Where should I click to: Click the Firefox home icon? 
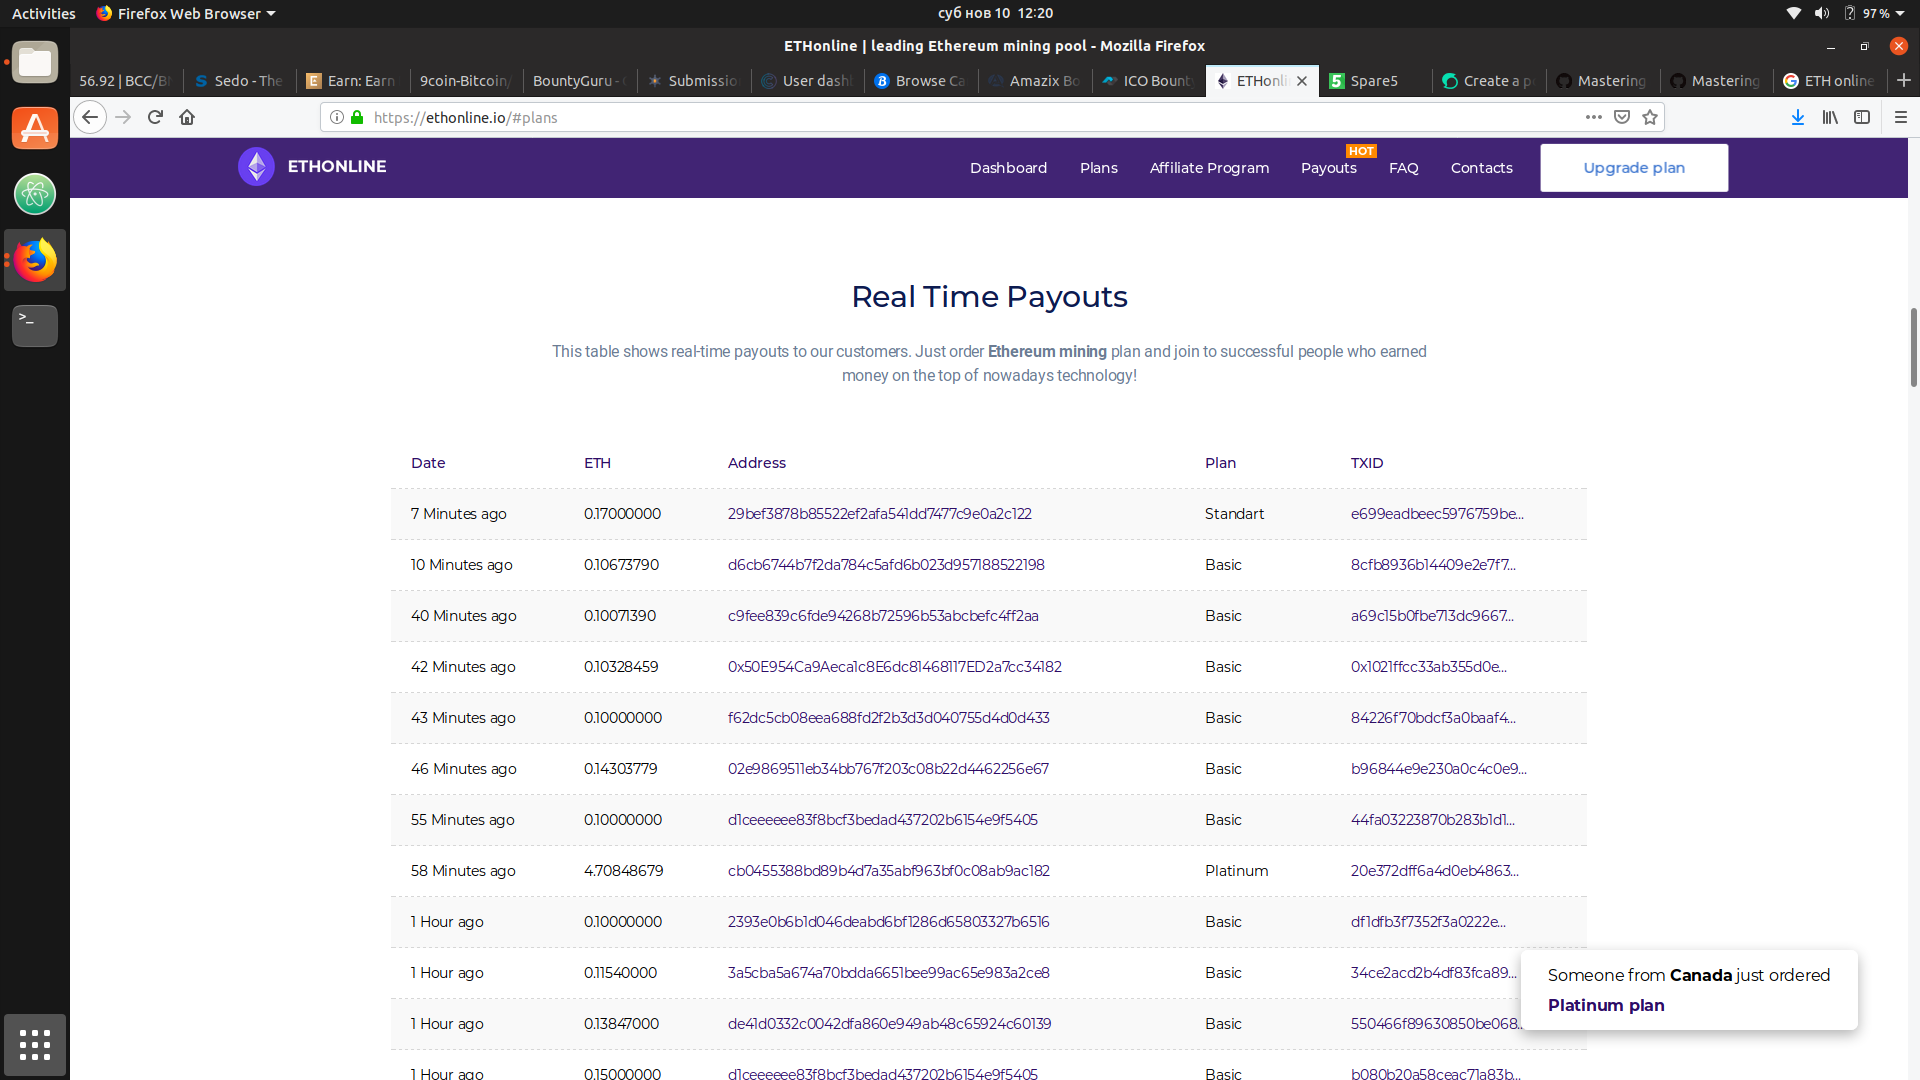[x=187, y=117]
